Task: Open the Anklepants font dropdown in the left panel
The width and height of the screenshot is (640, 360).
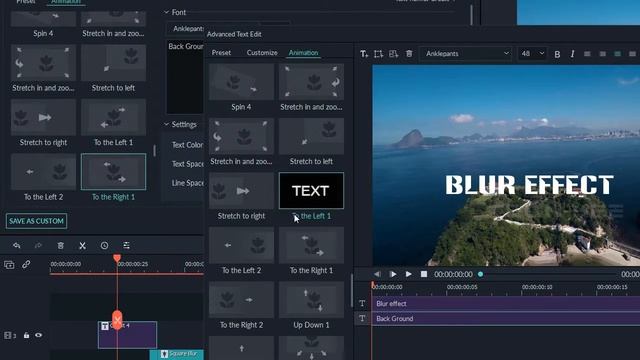Action: (x=185, y=29)
